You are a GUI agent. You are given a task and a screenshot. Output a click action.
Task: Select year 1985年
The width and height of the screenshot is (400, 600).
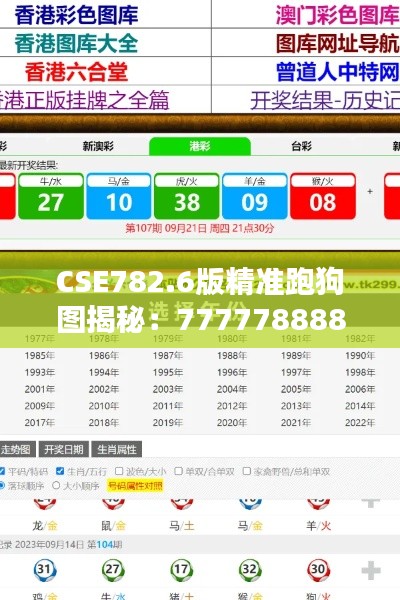pyautogui.click(x=40, y=355)
